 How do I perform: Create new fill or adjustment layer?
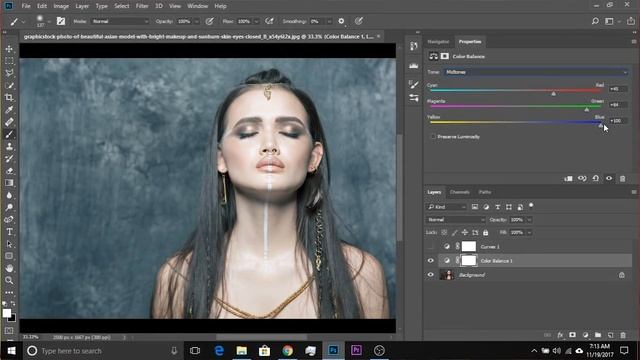pos(585,335)
